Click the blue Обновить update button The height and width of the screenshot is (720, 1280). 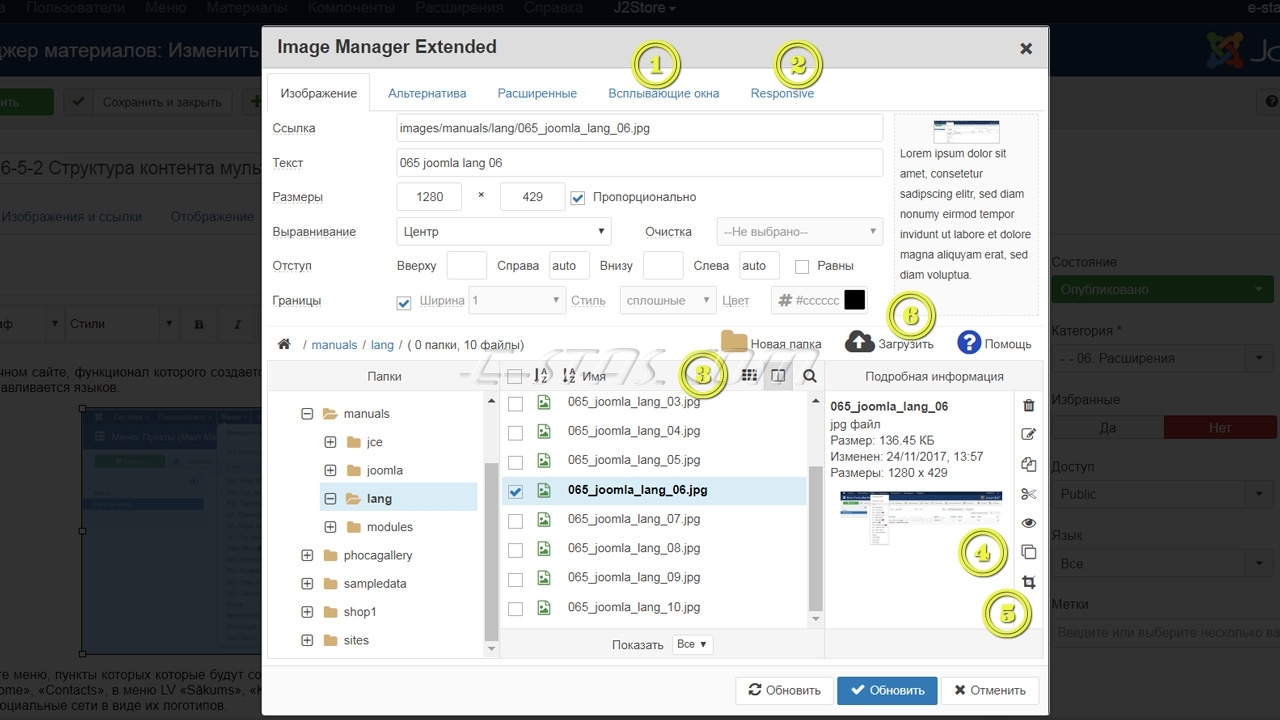point(887,690)
